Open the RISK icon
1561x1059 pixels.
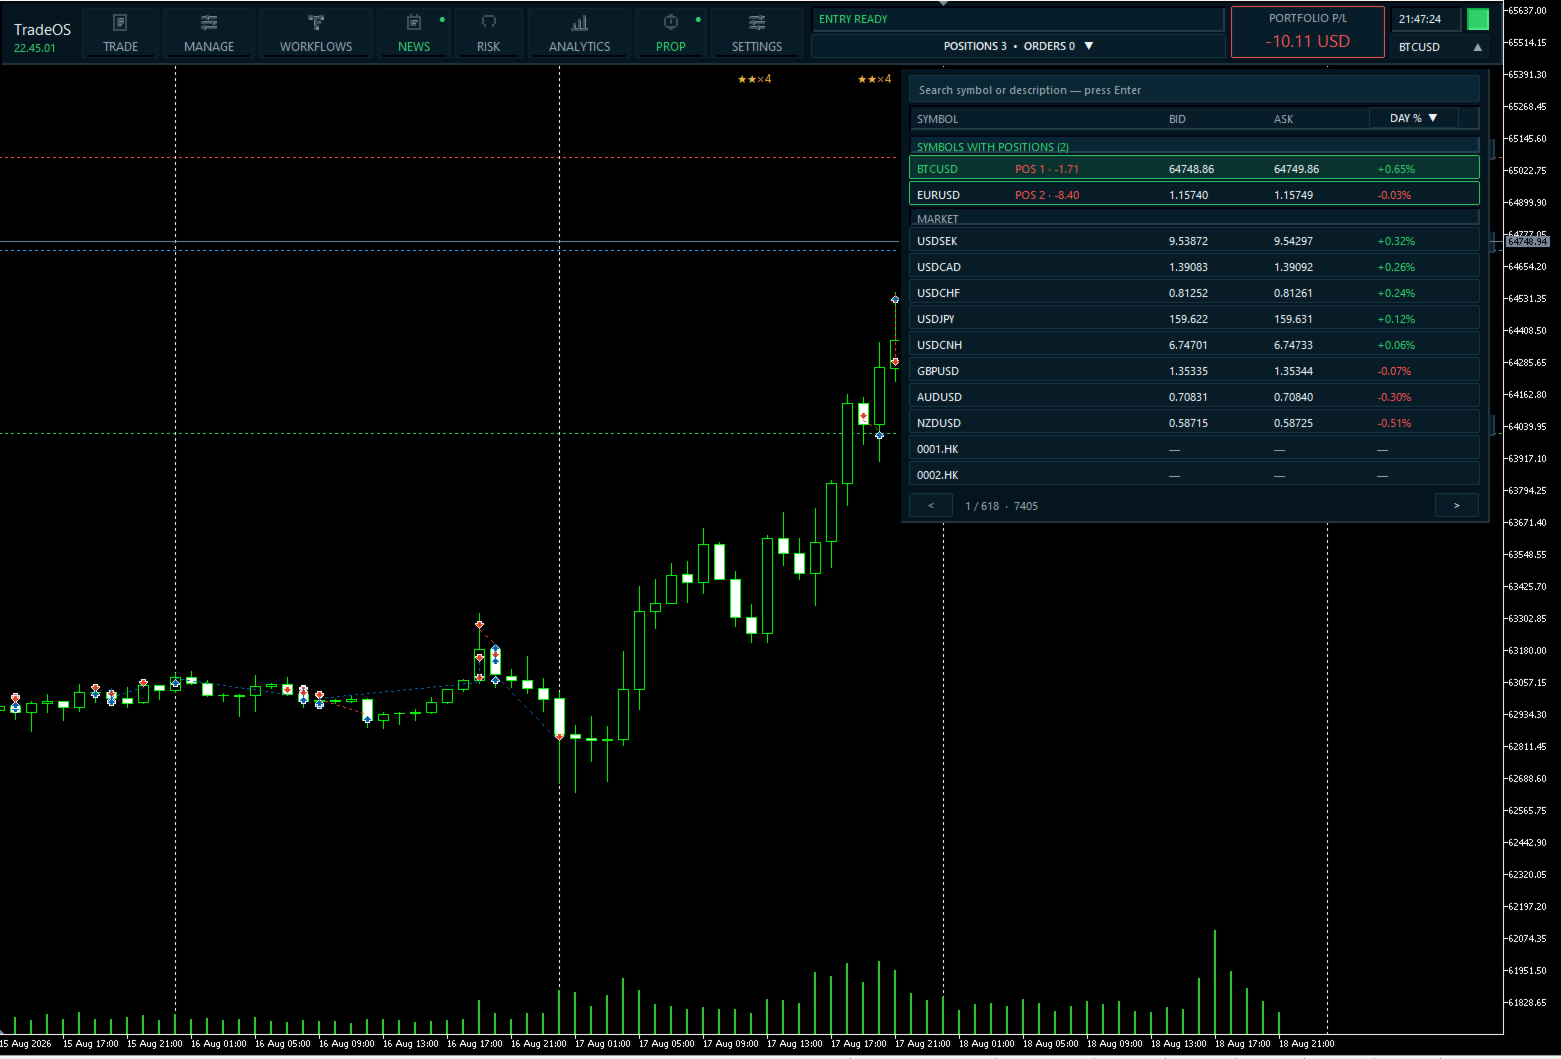(489, 22)
